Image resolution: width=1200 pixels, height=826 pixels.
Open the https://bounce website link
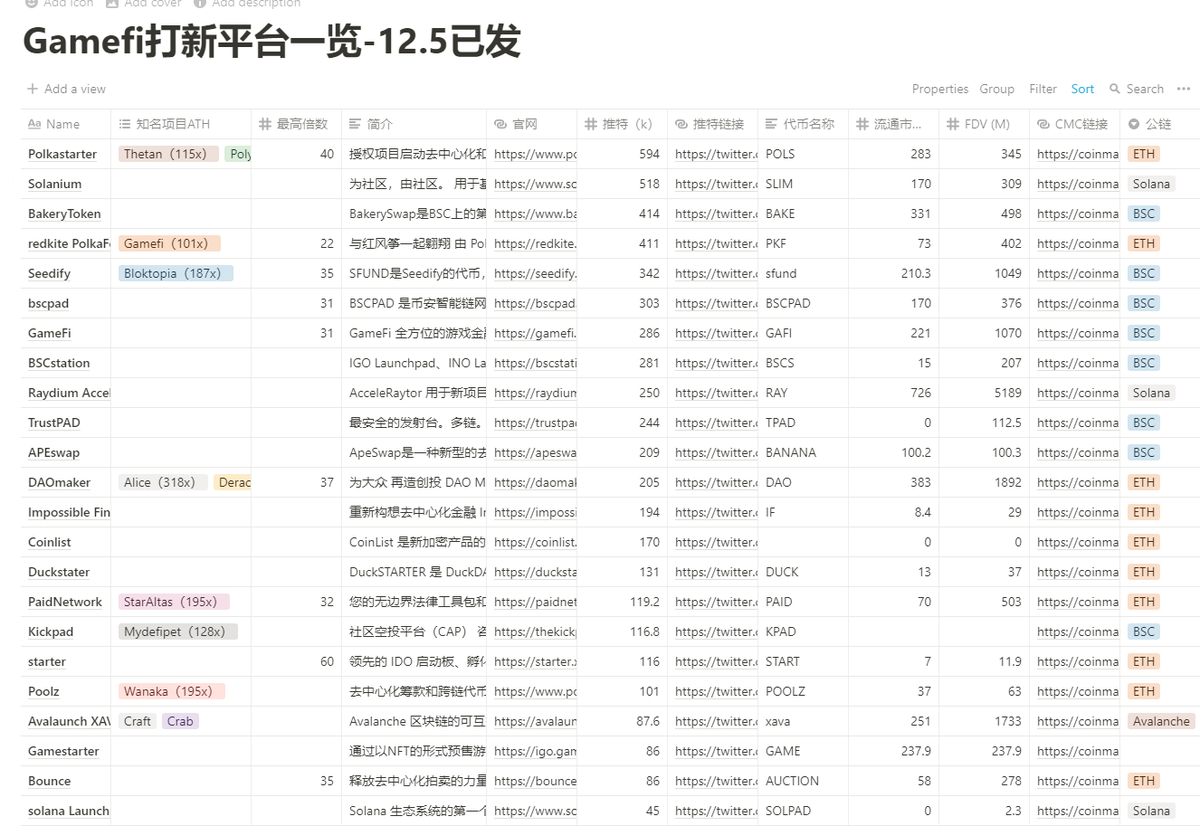535,781
